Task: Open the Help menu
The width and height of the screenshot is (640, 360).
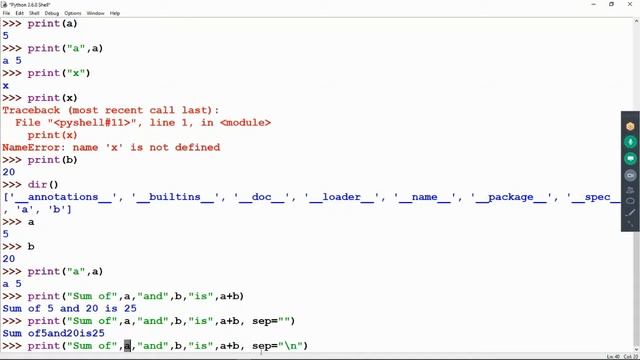Action: coord(115,13)
